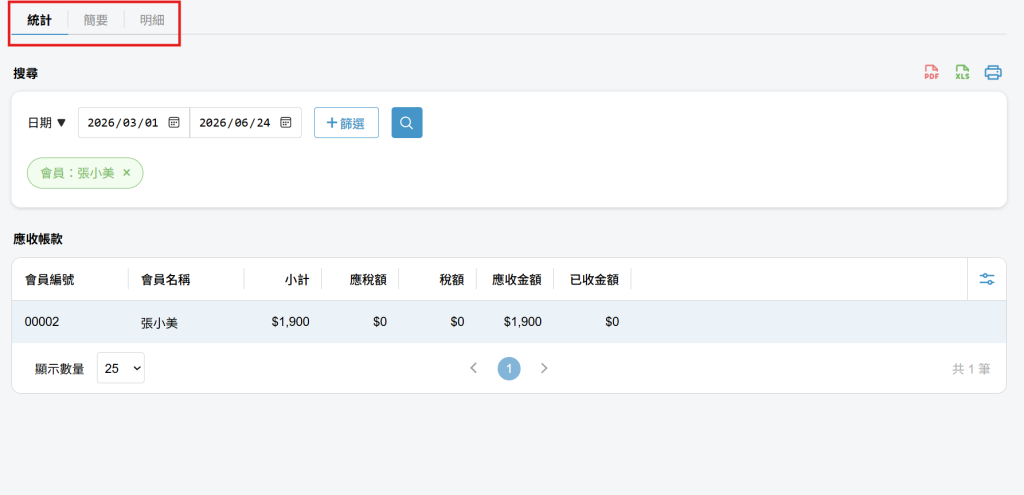This screenshot has height=495, width=1024.
Task: Sort by 會員名稱 column header
Action: [x=165, y=279]
